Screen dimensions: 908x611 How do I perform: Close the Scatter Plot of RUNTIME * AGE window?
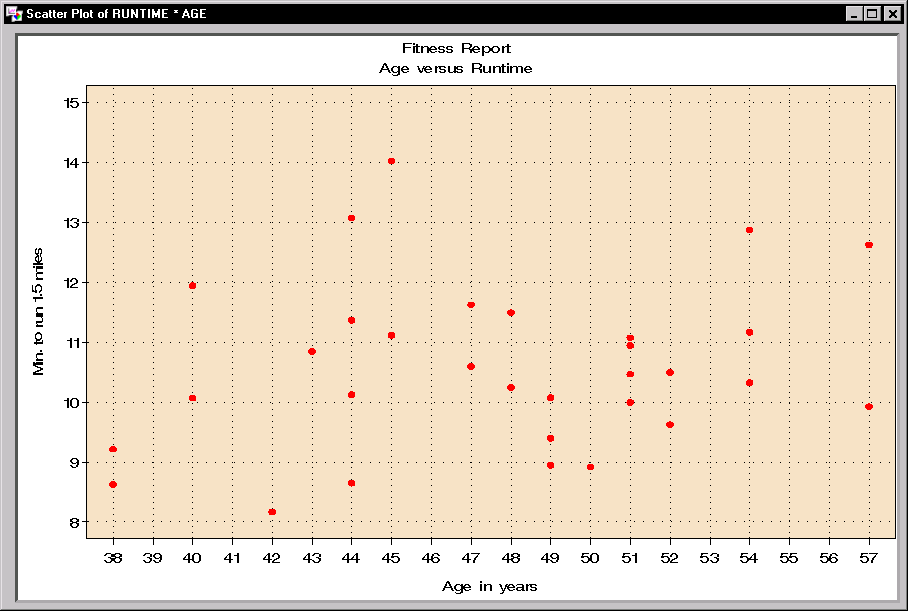tap(890, 14)
